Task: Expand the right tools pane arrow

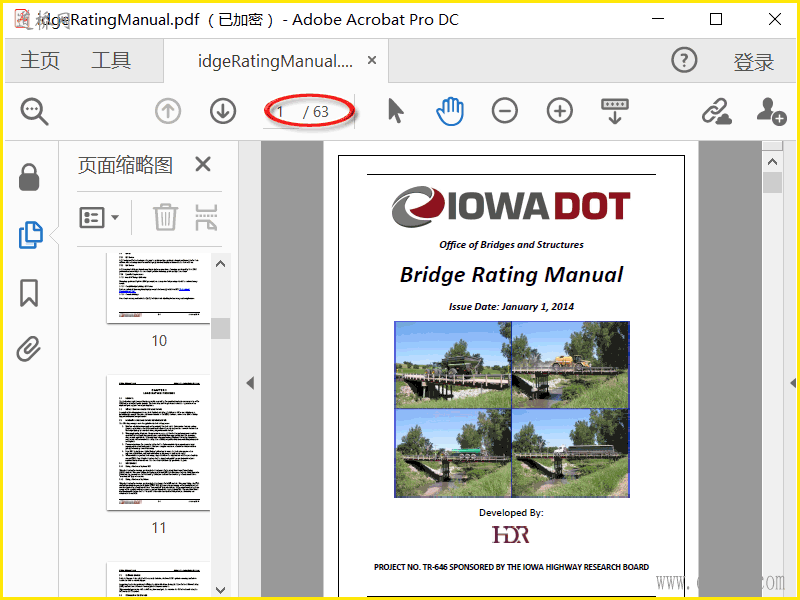Action: click(793, 383)
